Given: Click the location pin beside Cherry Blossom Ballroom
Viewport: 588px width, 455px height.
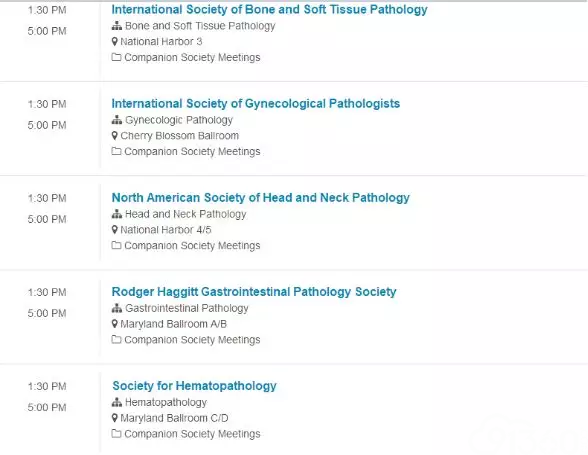Looking at the screenshot, I should pos(115,136).
